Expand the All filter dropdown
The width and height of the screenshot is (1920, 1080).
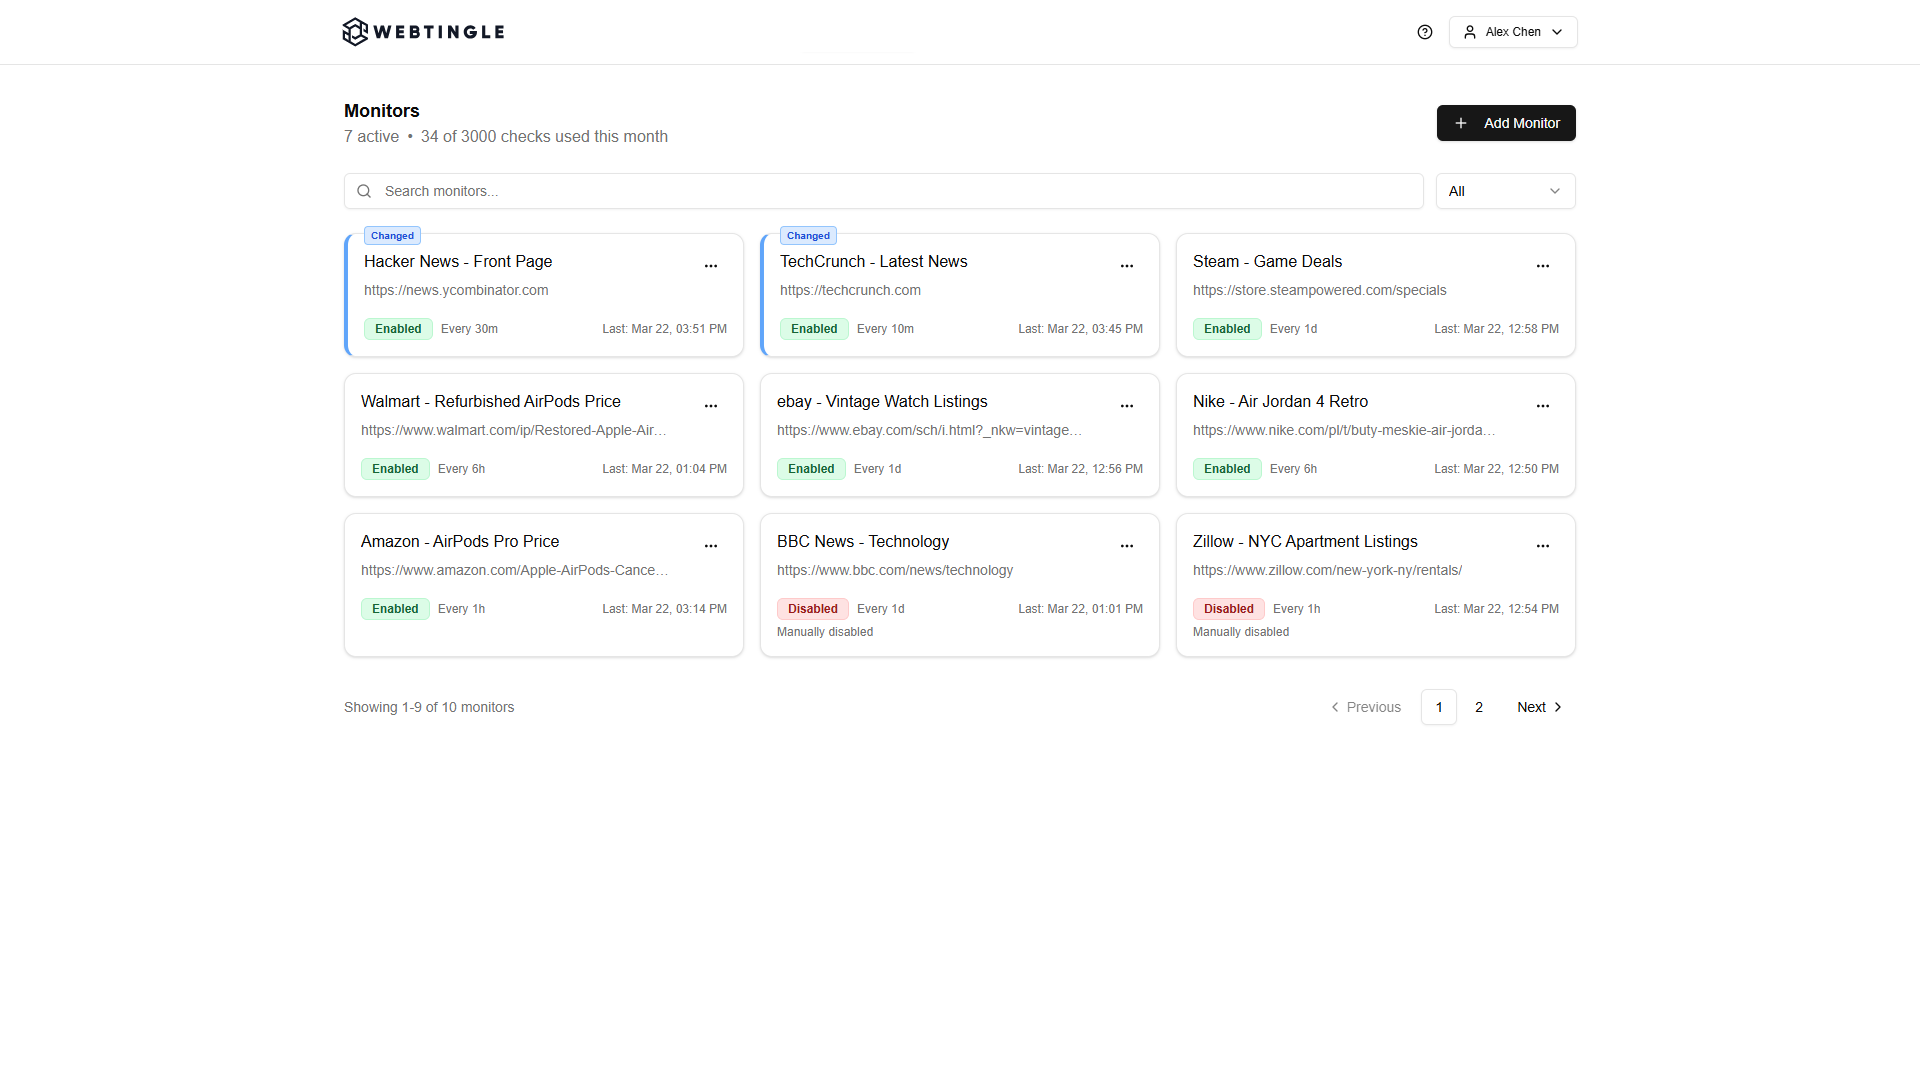(1505, 191)
